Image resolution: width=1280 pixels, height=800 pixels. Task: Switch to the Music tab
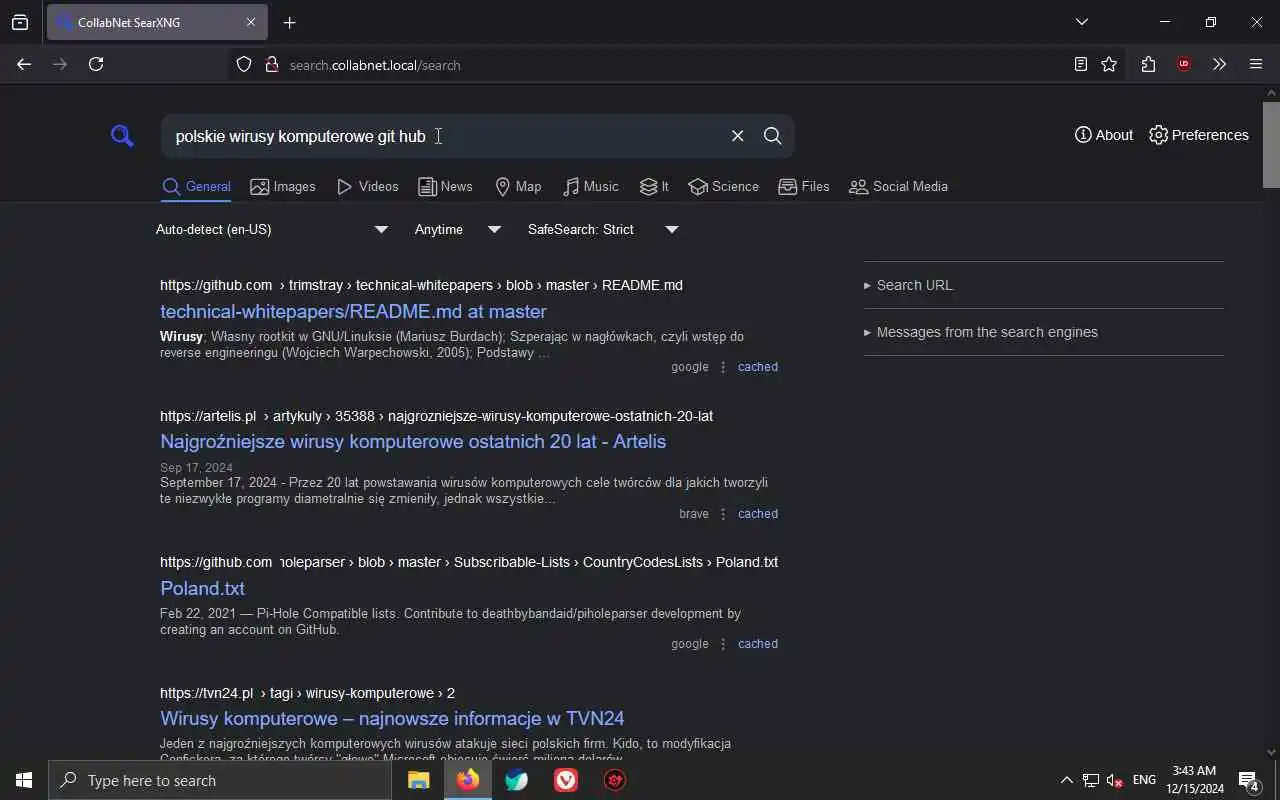click(x=591, y=187)
